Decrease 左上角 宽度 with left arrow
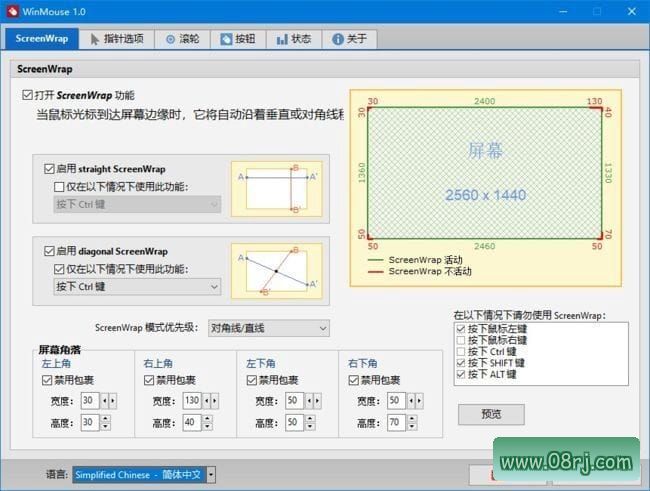The image size is (650, 491). 104,401
